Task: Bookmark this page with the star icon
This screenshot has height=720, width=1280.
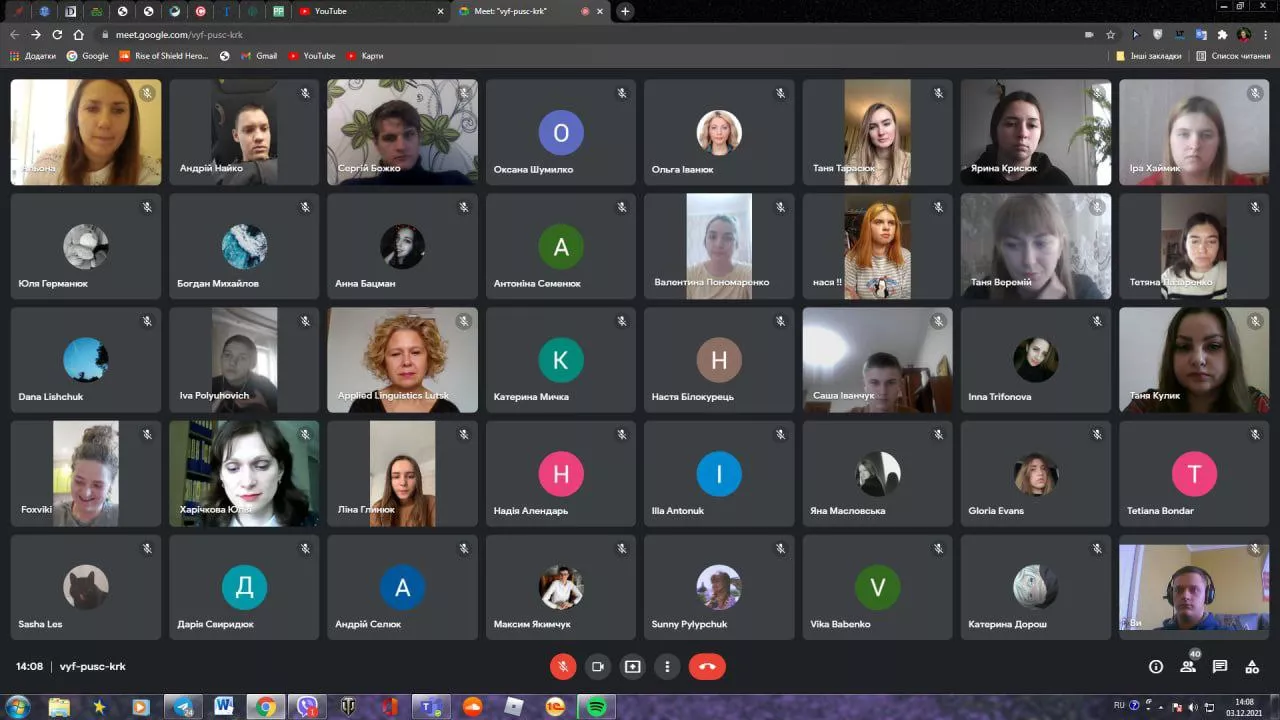Action: [1110, 34]
